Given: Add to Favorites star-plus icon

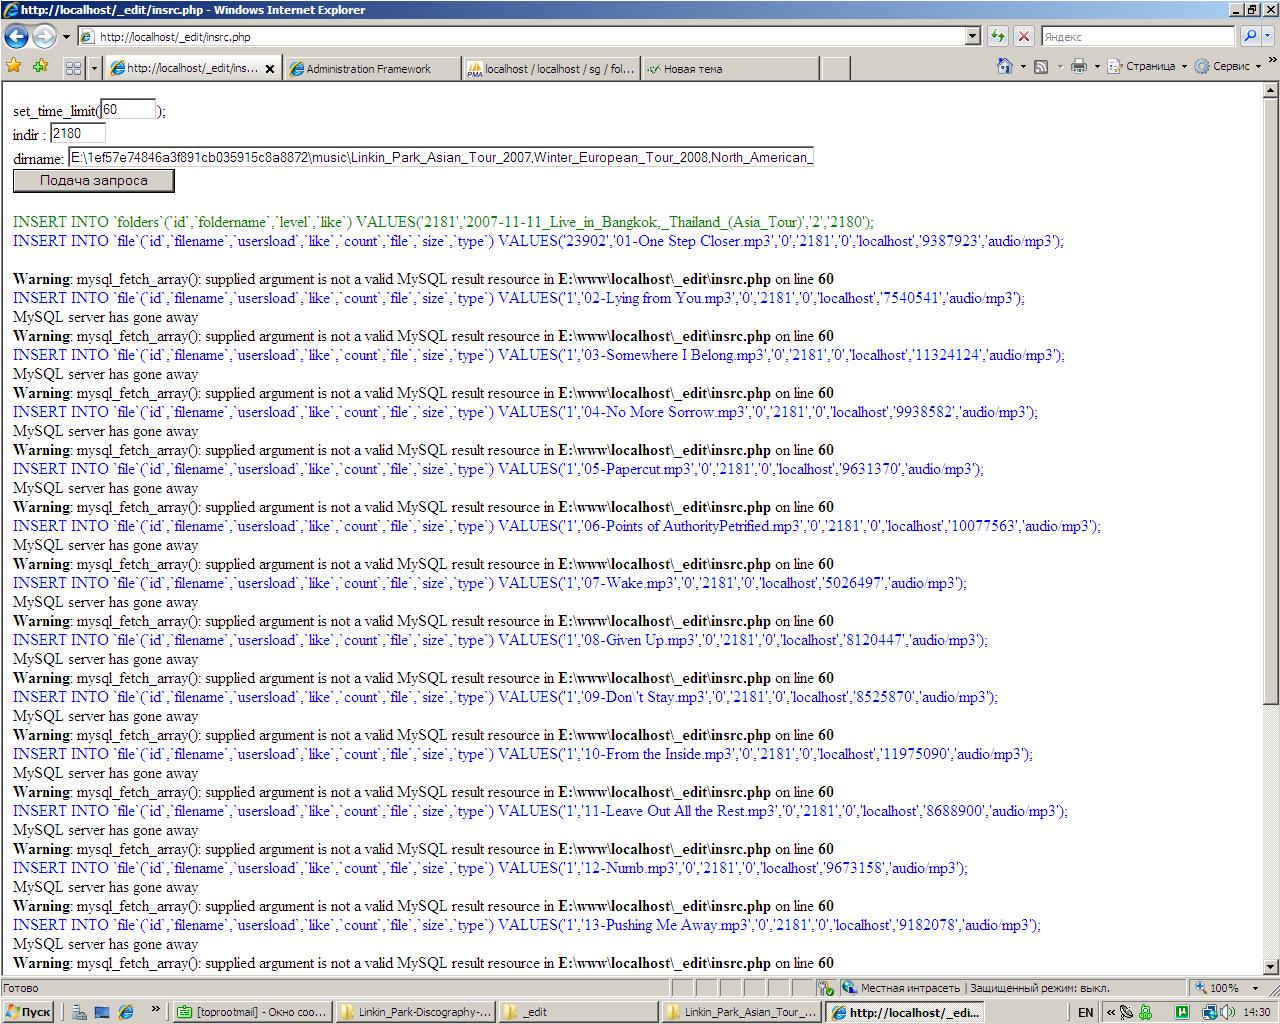Looking at the screenshot, I should [40, 66].
